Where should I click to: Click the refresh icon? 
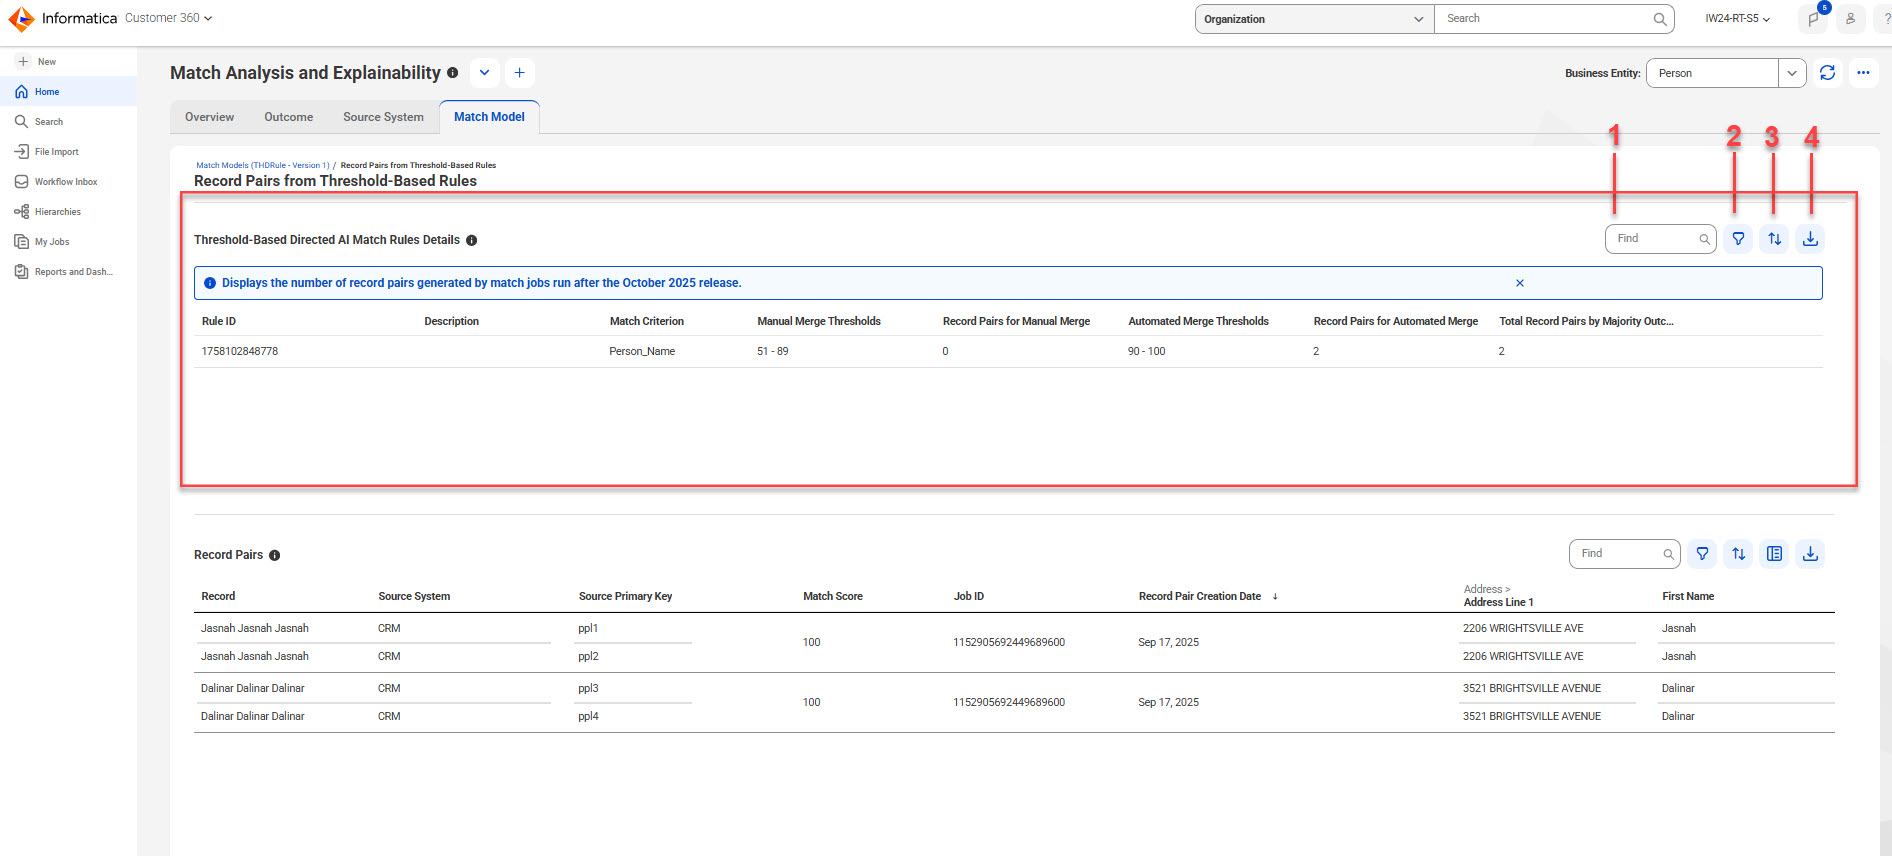tap(1828, 73)
